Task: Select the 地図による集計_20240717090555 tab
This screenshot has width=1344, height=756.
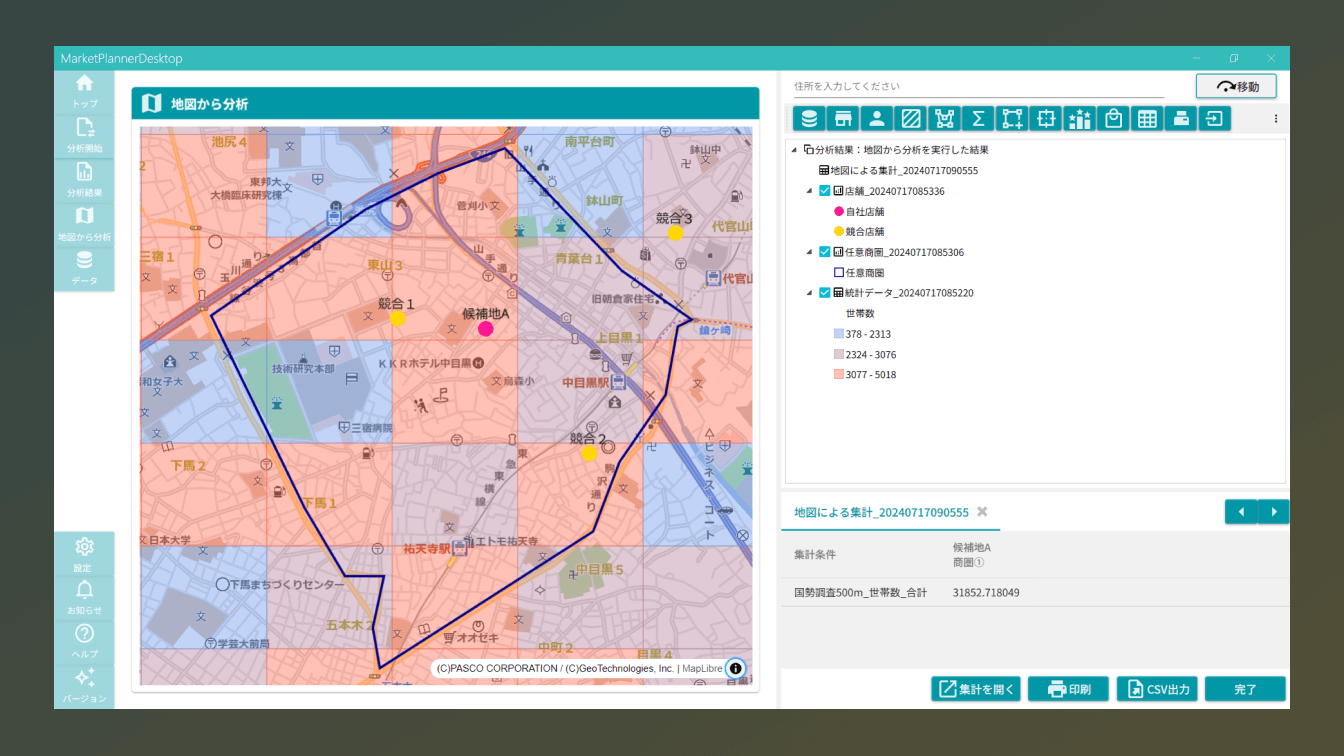Action: (880, 512)
